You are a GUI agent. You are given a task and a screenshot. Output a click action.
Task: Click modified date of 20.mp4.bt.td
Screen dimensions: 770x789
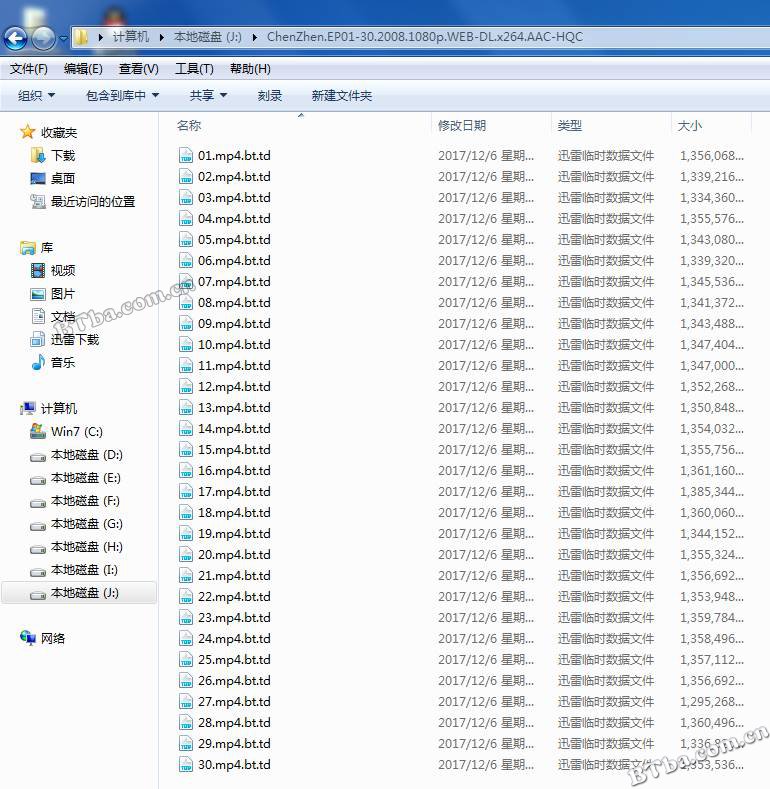[x=486, y=555]
